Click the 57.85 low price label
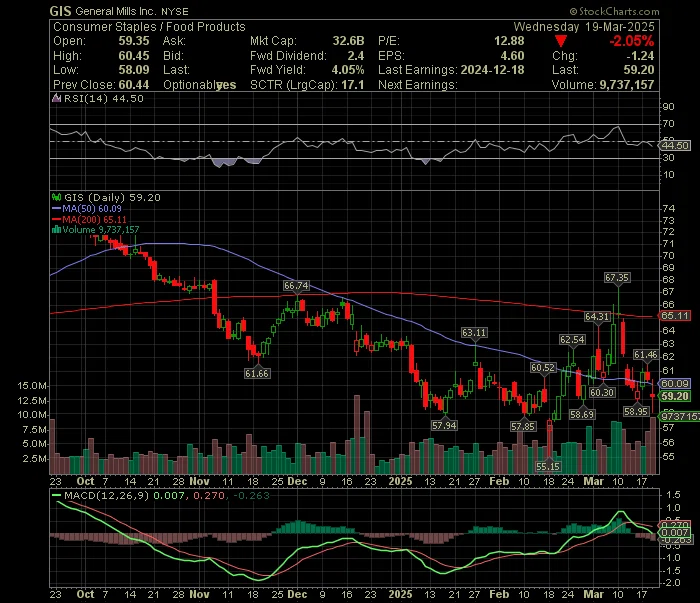 [x=523, y=426]
